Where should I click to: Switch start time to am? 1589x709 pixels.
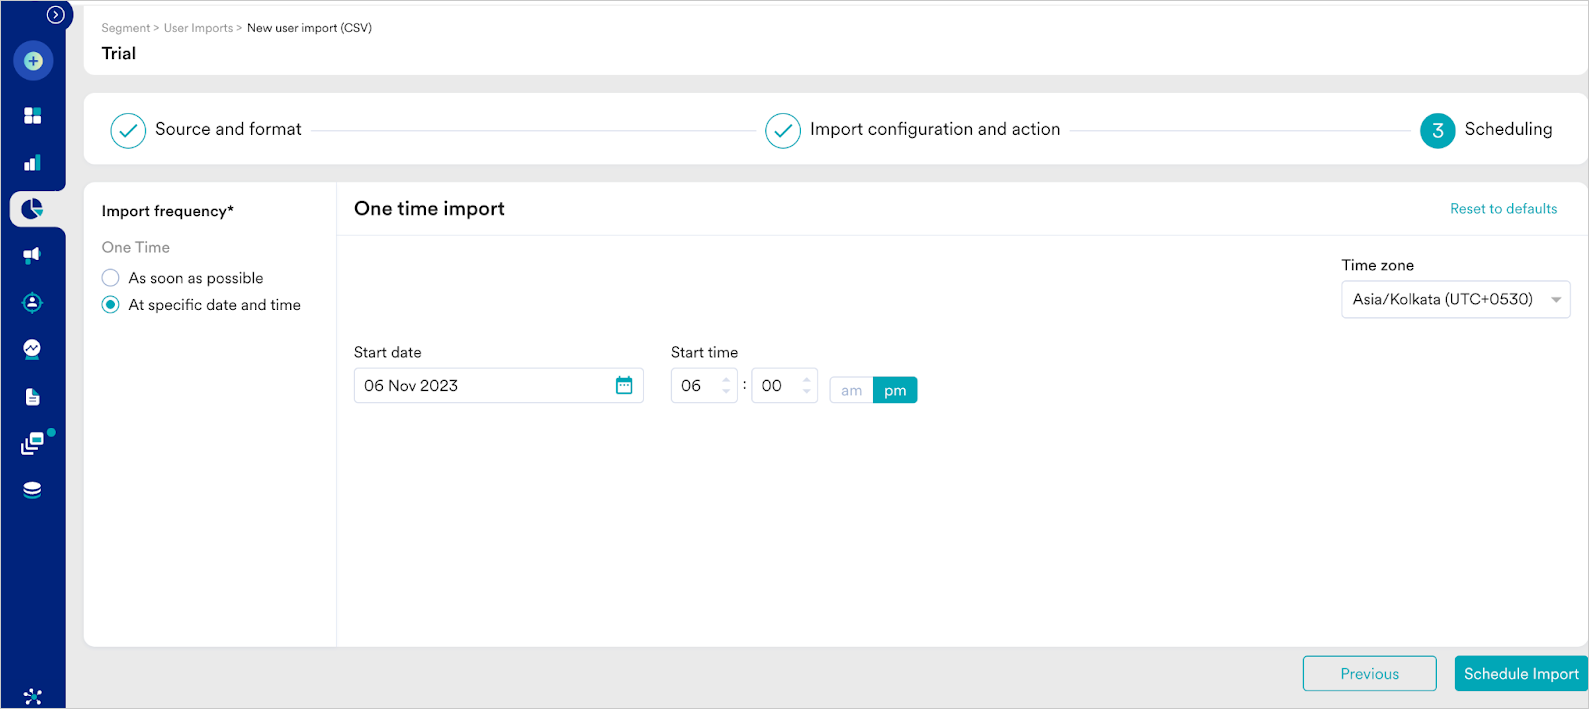pyautogui.click(x=851, y=390)
